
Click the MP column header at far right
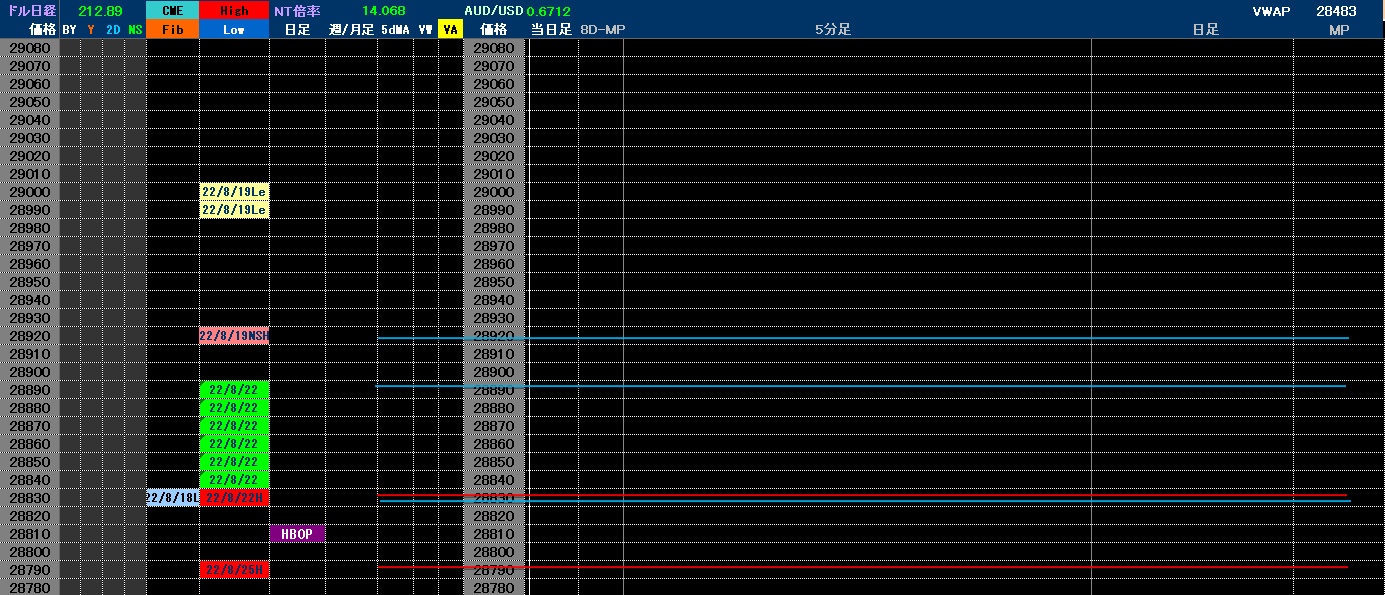click(x=1339, y=30)
